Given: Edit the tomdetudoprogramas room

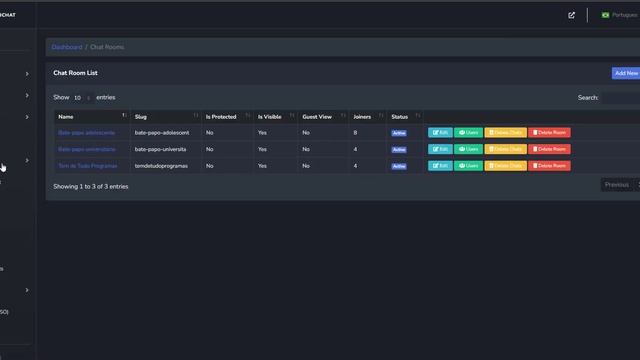Looking at the screenshot, I should [440, 166].
